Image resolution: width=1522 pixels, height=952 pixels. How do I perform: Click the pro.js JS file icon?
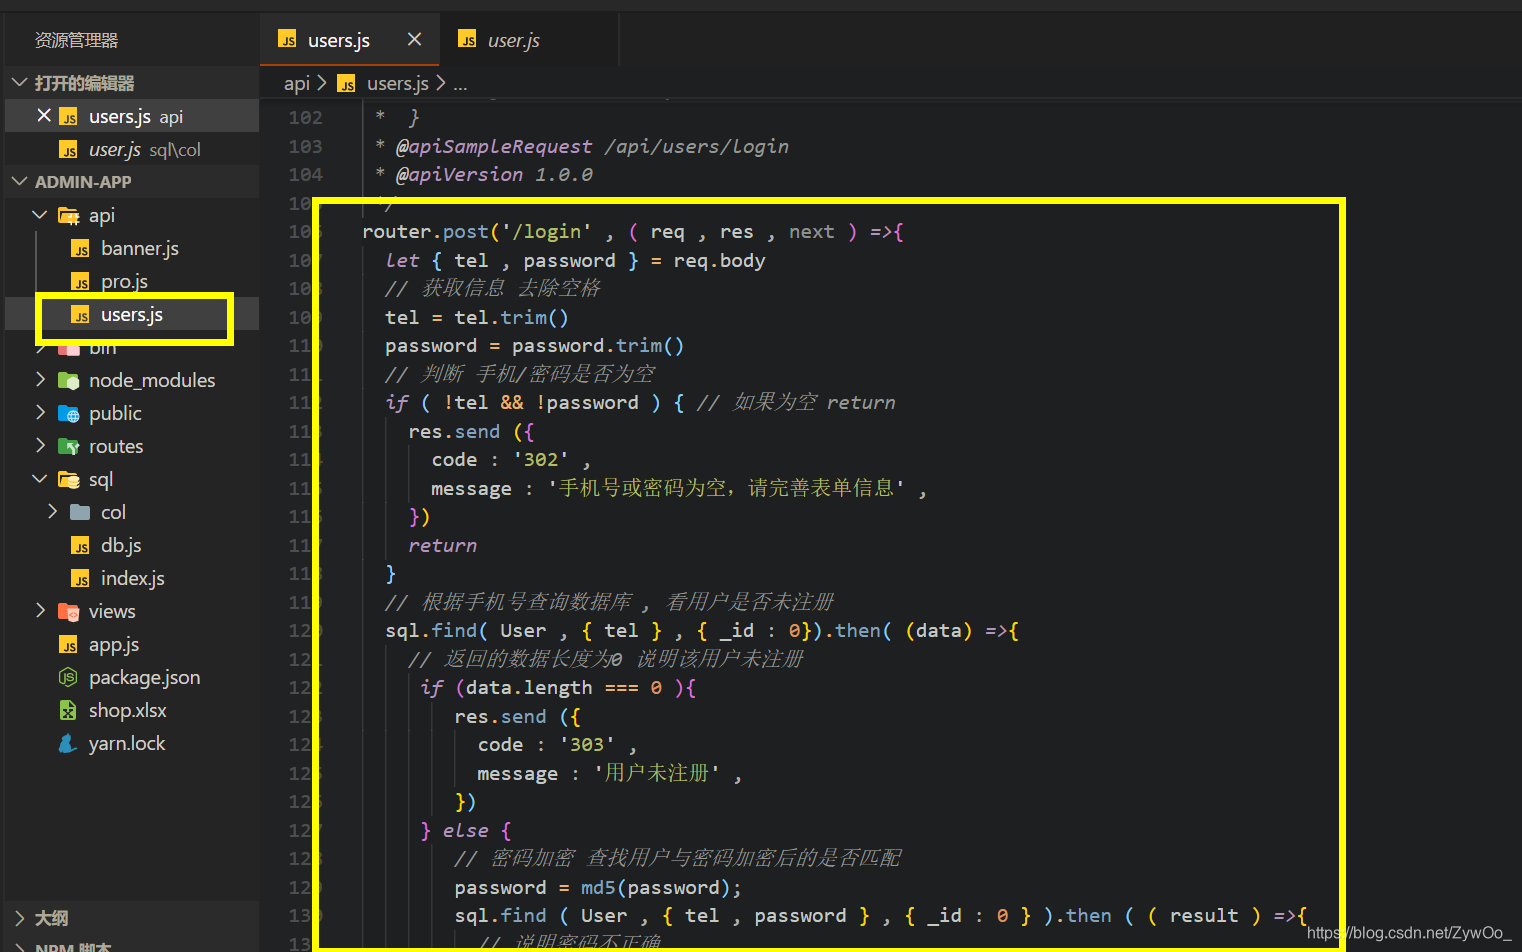click(x=81, y=282)
